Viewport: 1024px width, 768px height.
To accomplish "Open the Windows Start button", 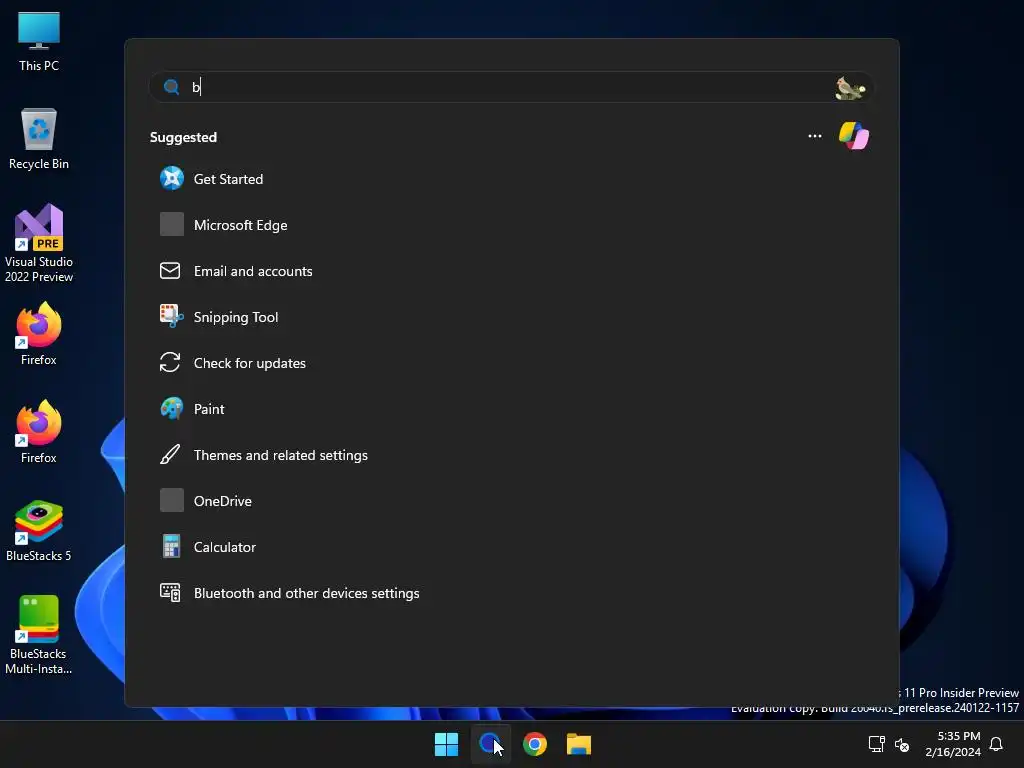I will [x=447, y=744].
